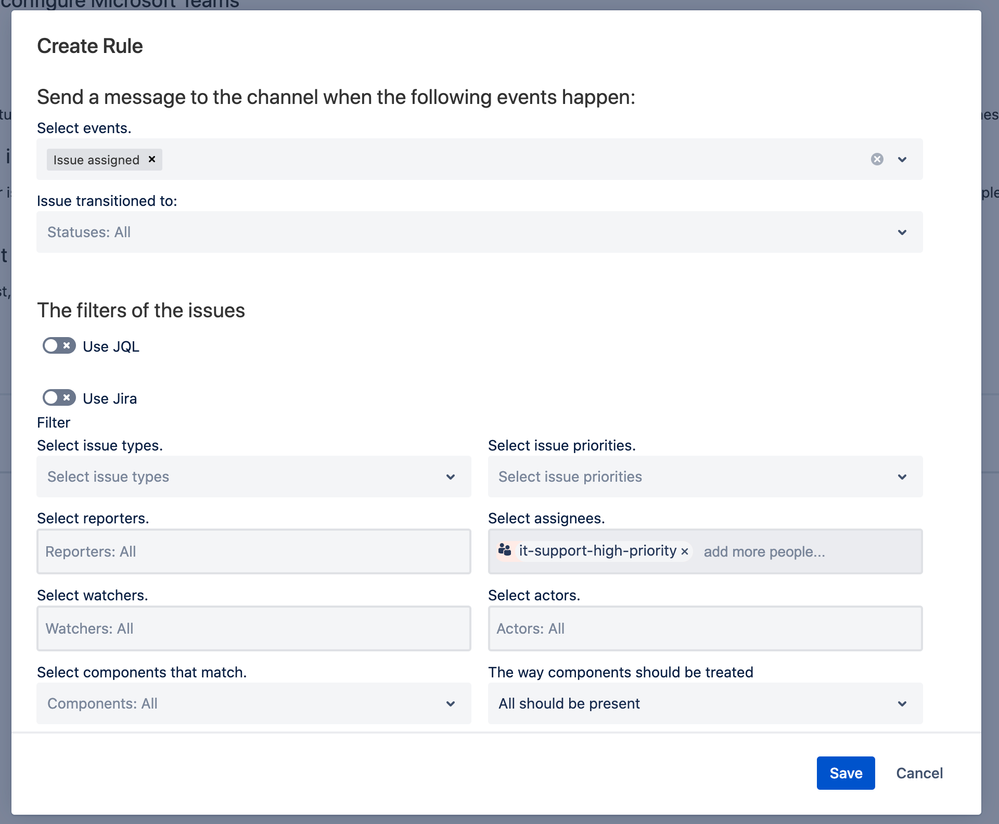Click into the Actors: All field

pos(704,629)
